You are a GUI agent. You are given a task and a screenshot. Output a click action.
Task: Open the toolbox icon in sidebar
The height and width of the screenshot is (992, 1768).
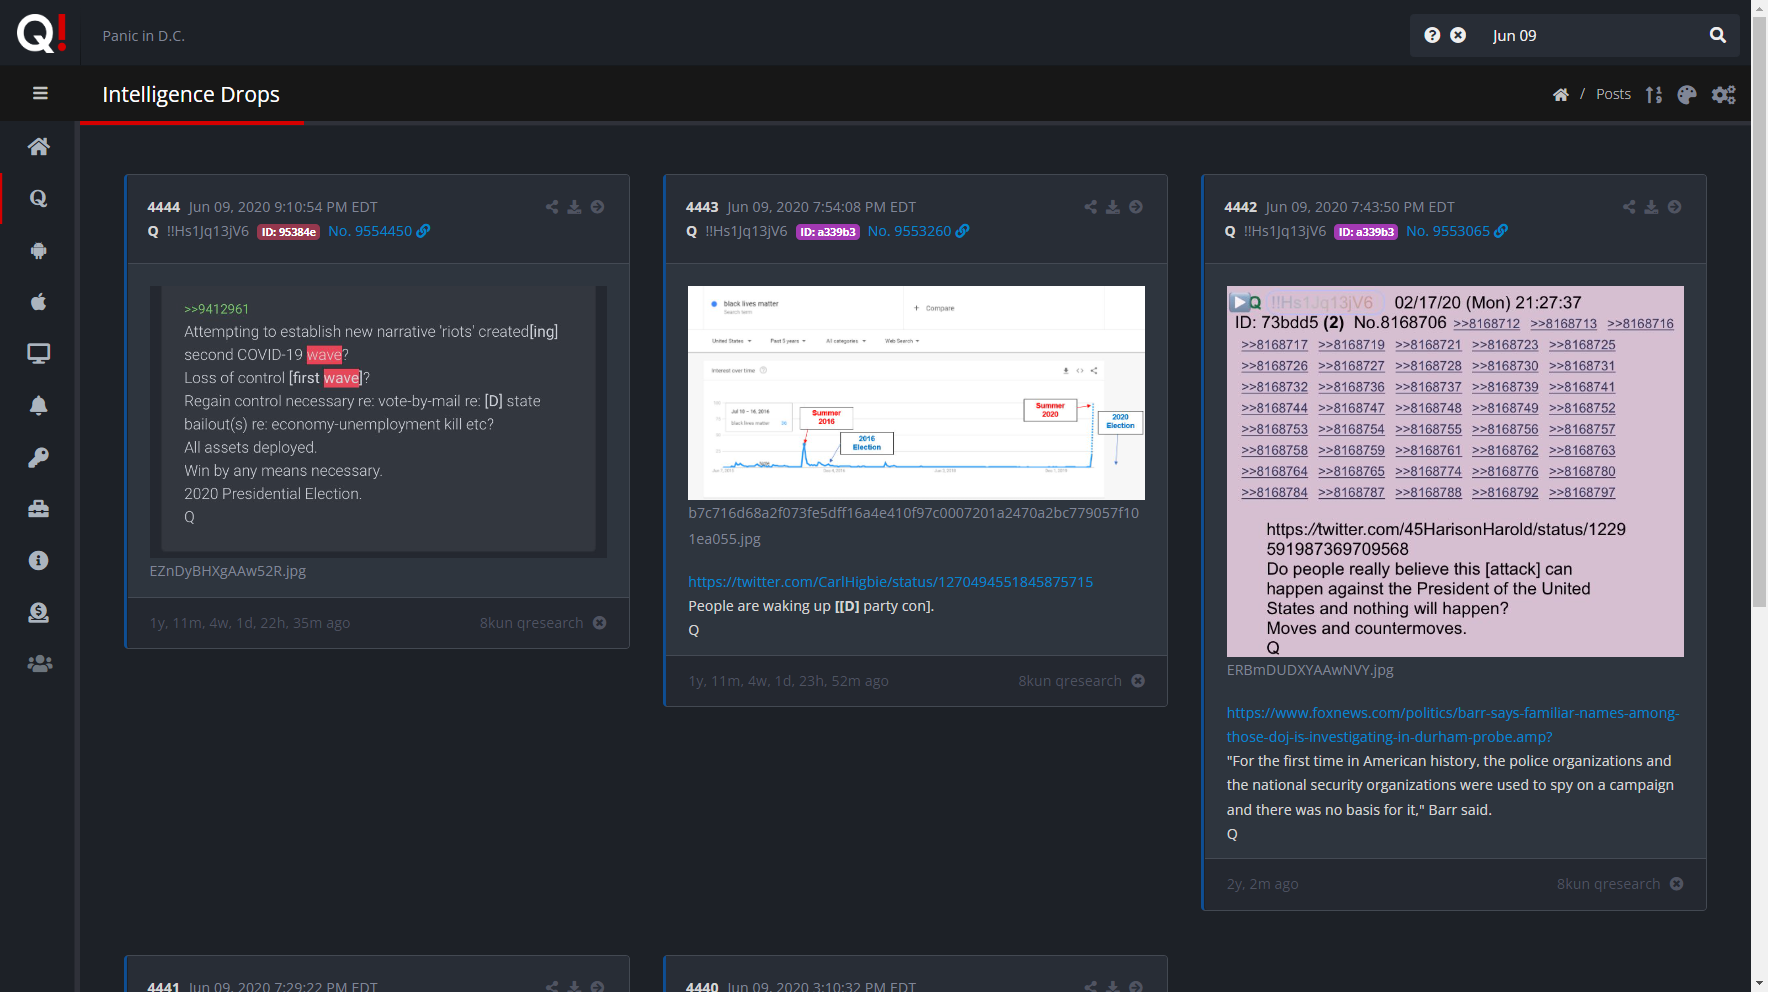[39, 509]
